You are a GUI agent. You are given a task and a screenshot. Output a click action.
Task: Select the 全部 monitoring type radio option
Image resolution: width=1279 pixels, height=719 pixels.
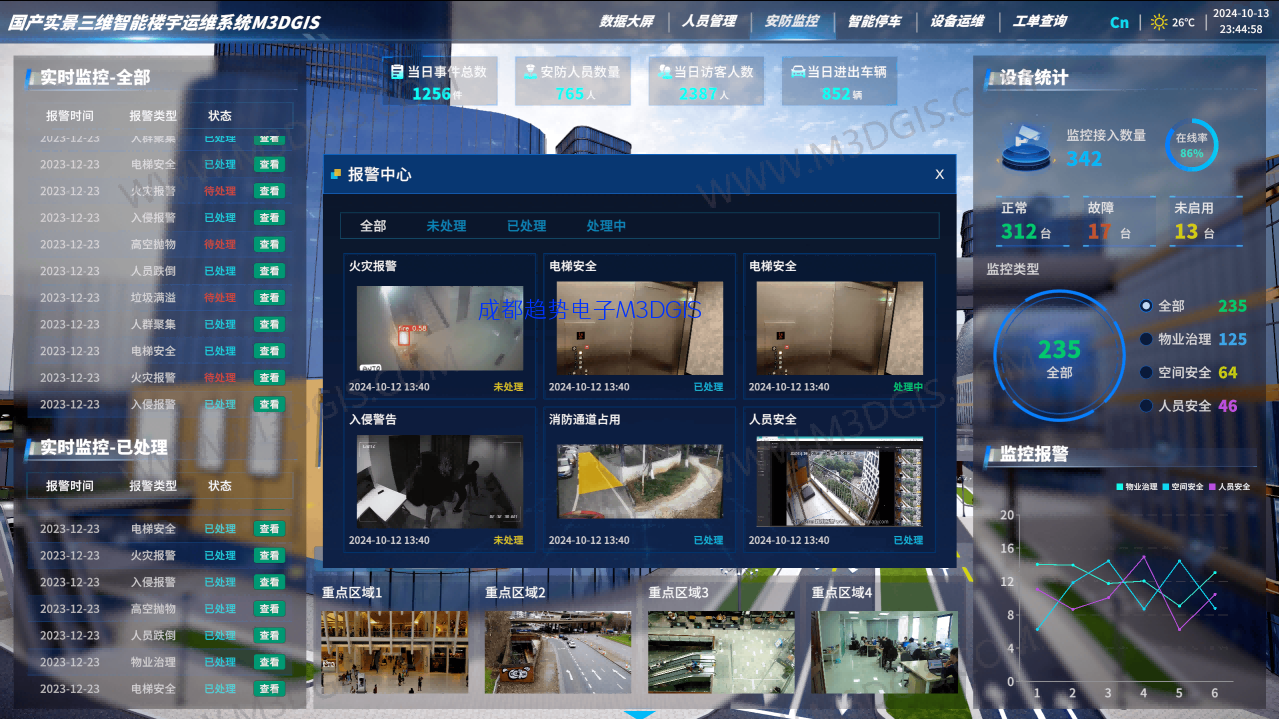pos(1146,306)
